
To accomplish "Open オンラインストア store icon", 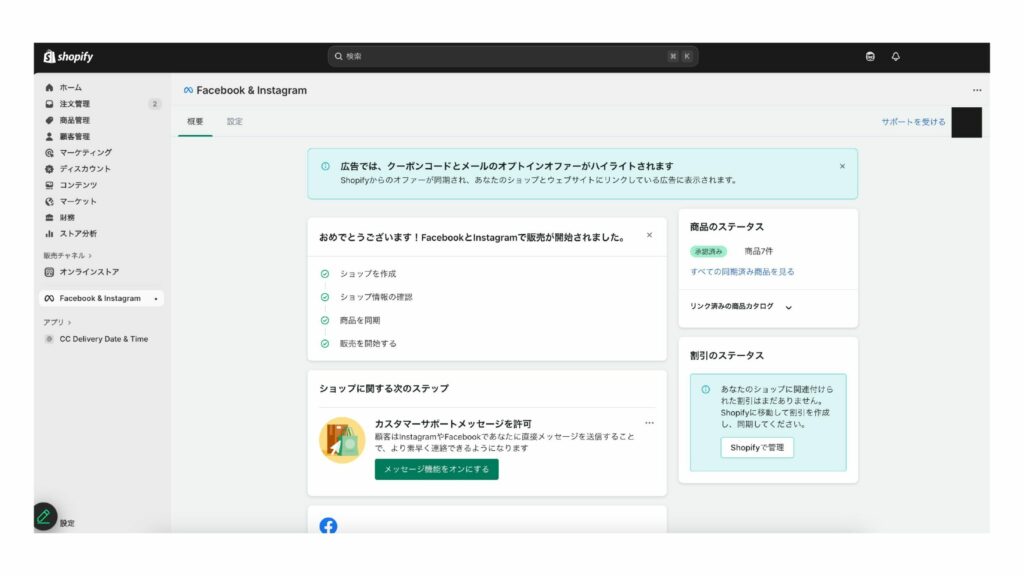I will (x=49, y=272).
